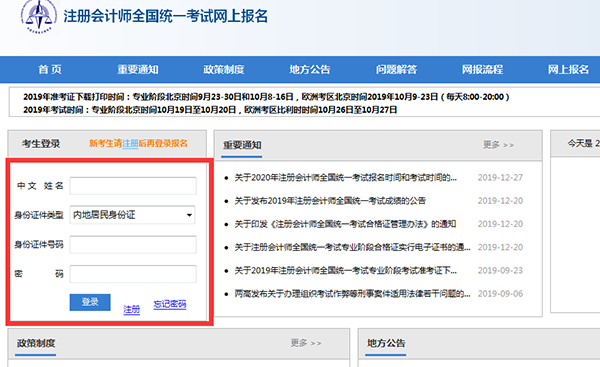The image size is (600, 367).
Task: Select the 地方公告 panel header
Action: [386, 343]
